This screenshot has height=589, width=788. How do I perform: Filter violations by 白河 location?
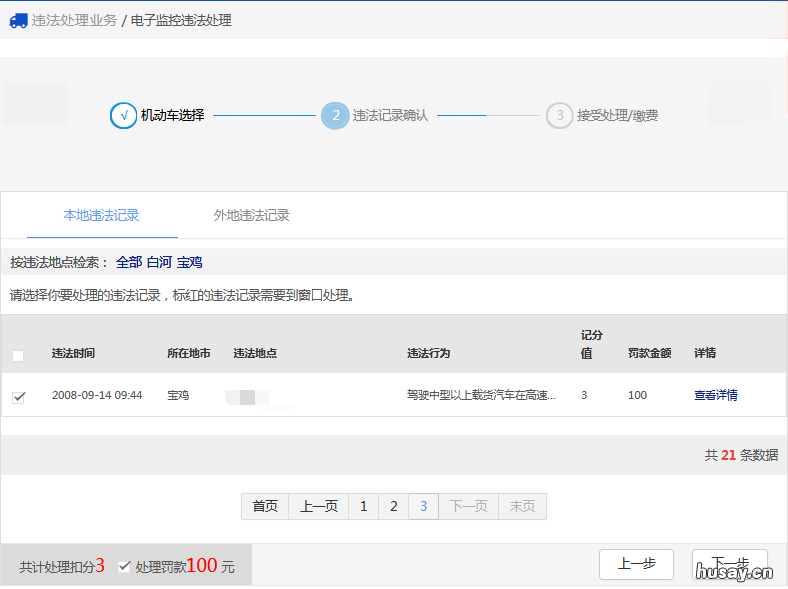pyautogui.click(x=159, y=262)
